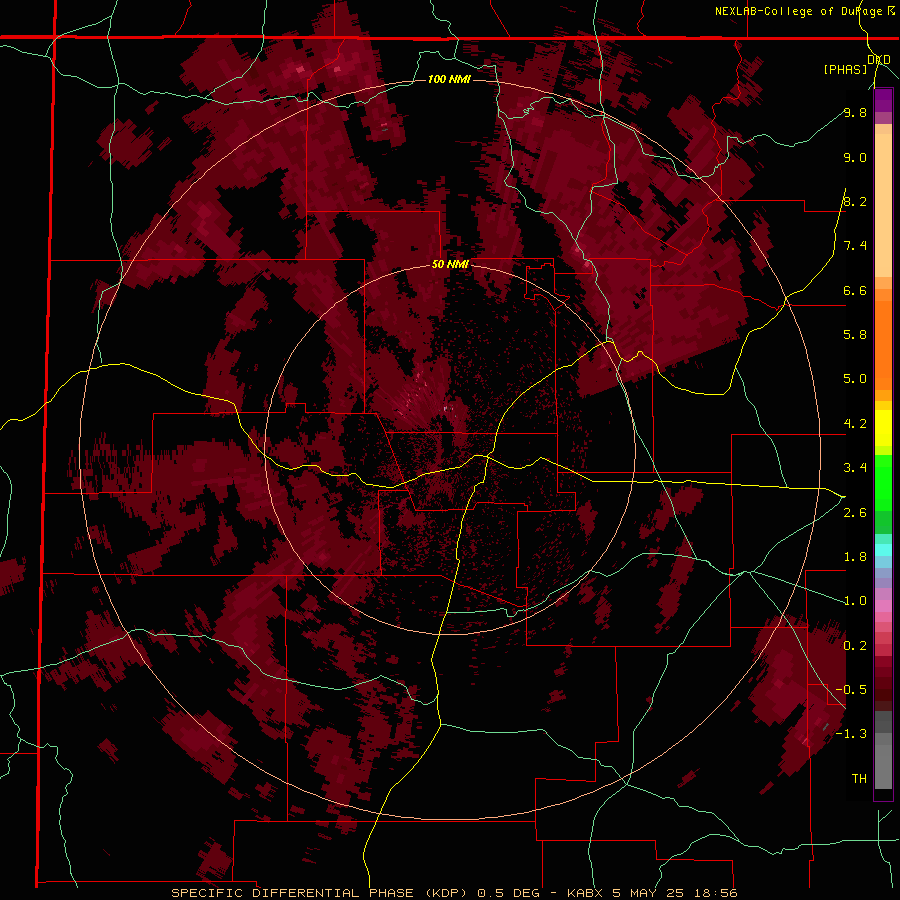900x900 pixels.
Task: Pick the yellow segment of the color bar
Action: tap(883, 428)
